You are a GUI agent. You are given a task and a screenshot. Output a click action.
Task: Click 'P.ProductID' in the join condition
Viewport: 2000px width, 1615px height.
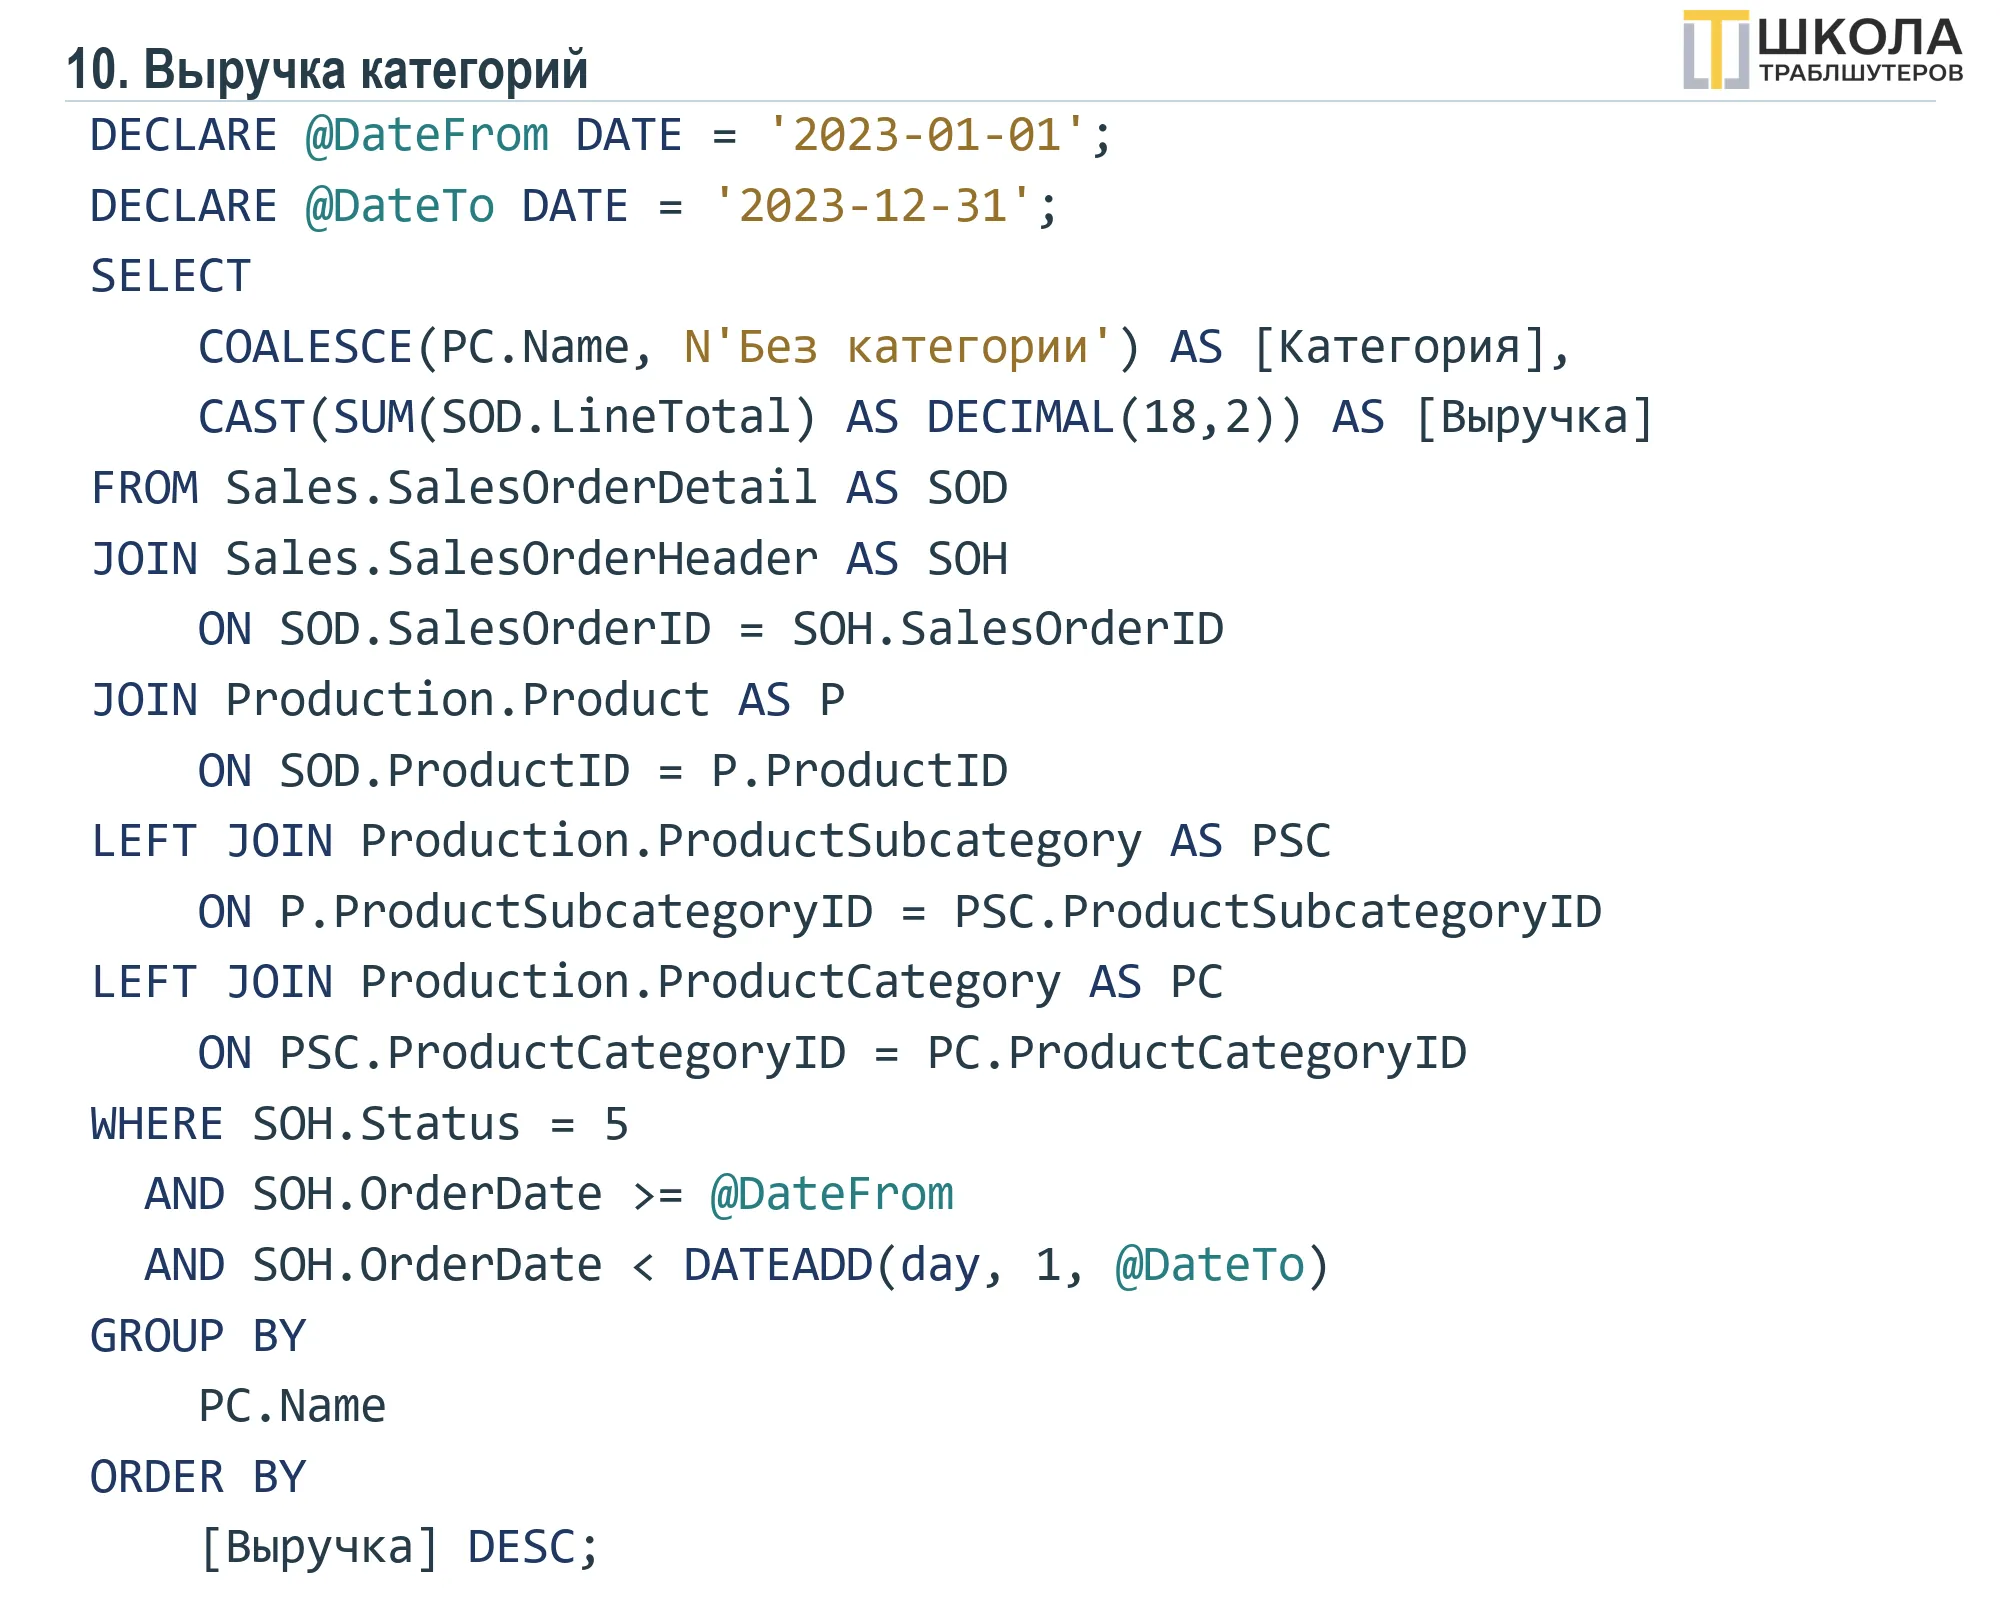(859, 771)
